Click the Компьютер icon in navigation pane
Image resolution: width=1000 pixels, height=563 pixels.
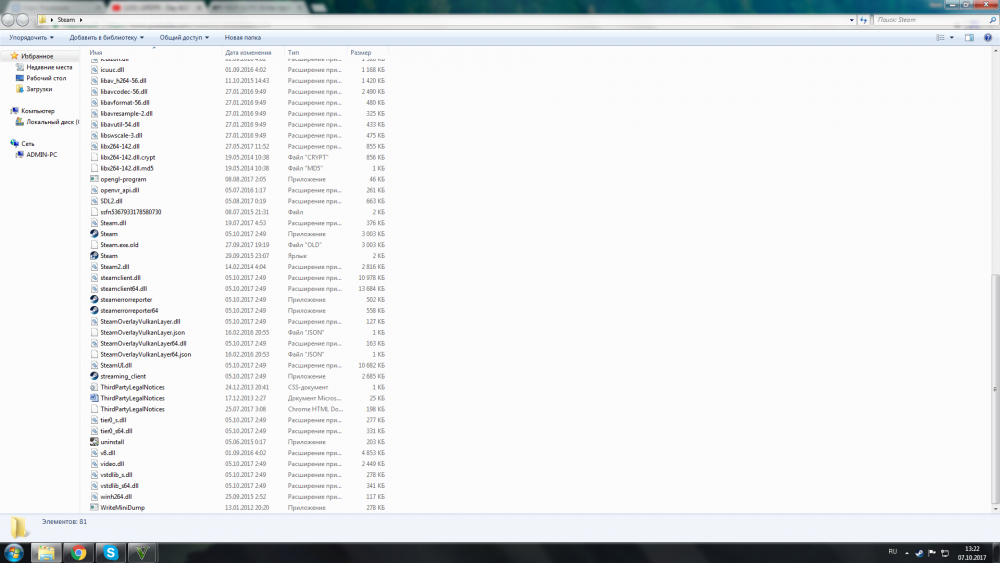(15, 111)
